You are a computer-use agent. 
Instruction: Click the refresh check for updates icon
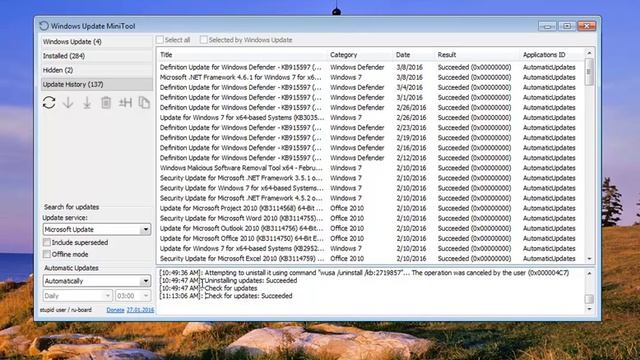(49, 102)
